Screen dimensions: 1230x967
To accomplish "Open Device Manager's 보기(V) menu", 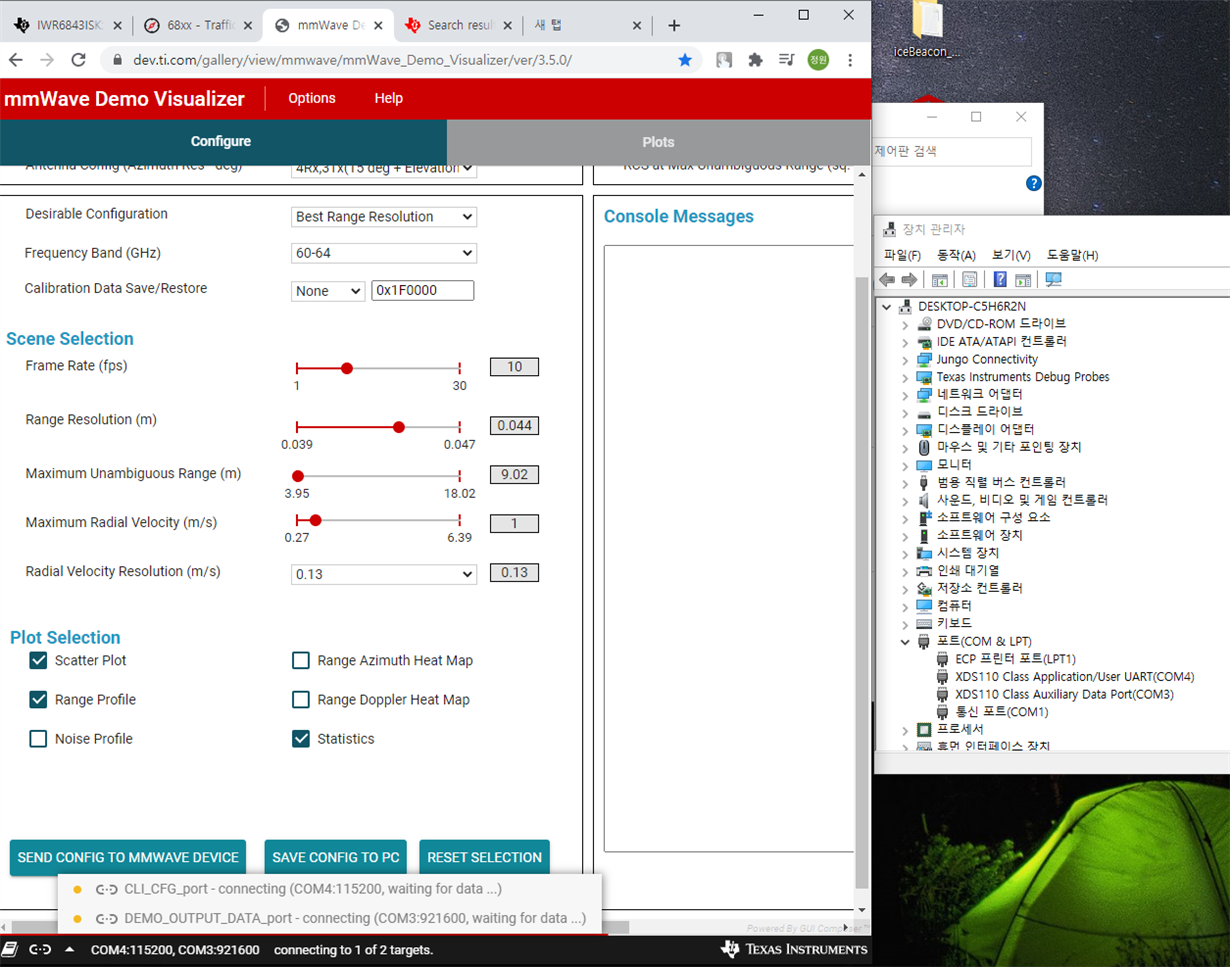I will click(x=1011, y=256).
